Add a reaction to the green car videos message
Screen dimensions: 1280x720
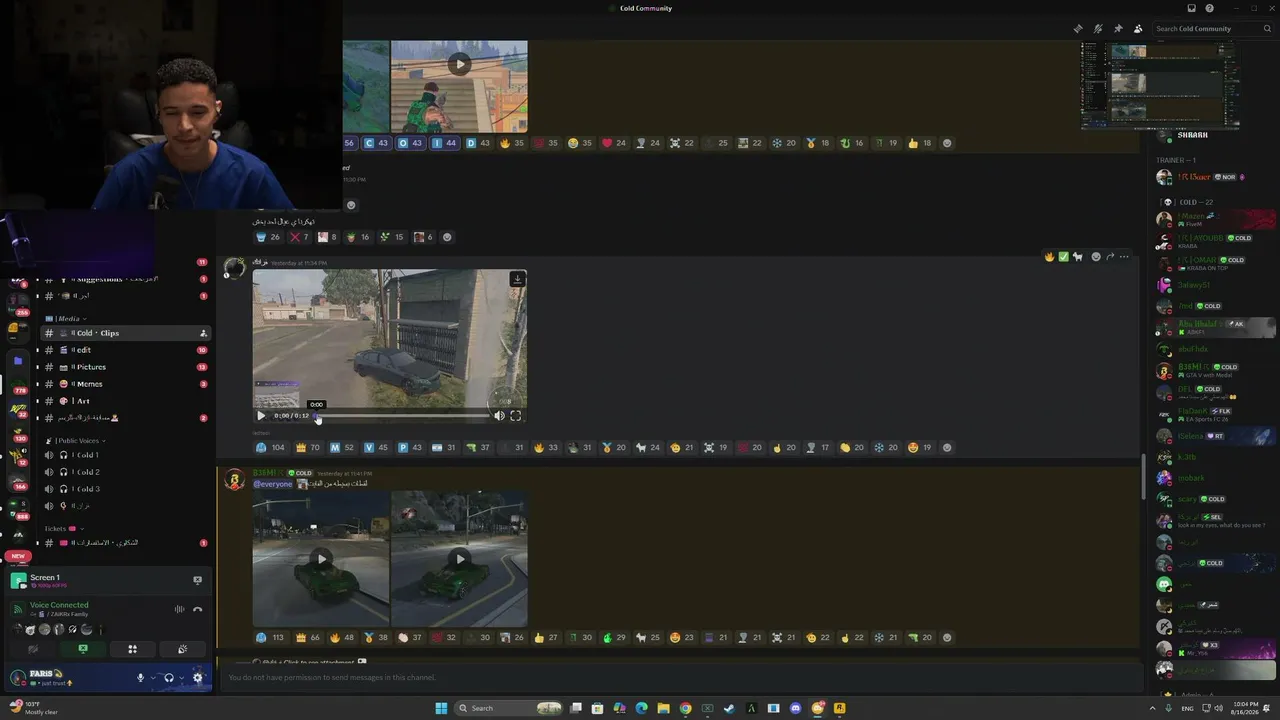947,638
